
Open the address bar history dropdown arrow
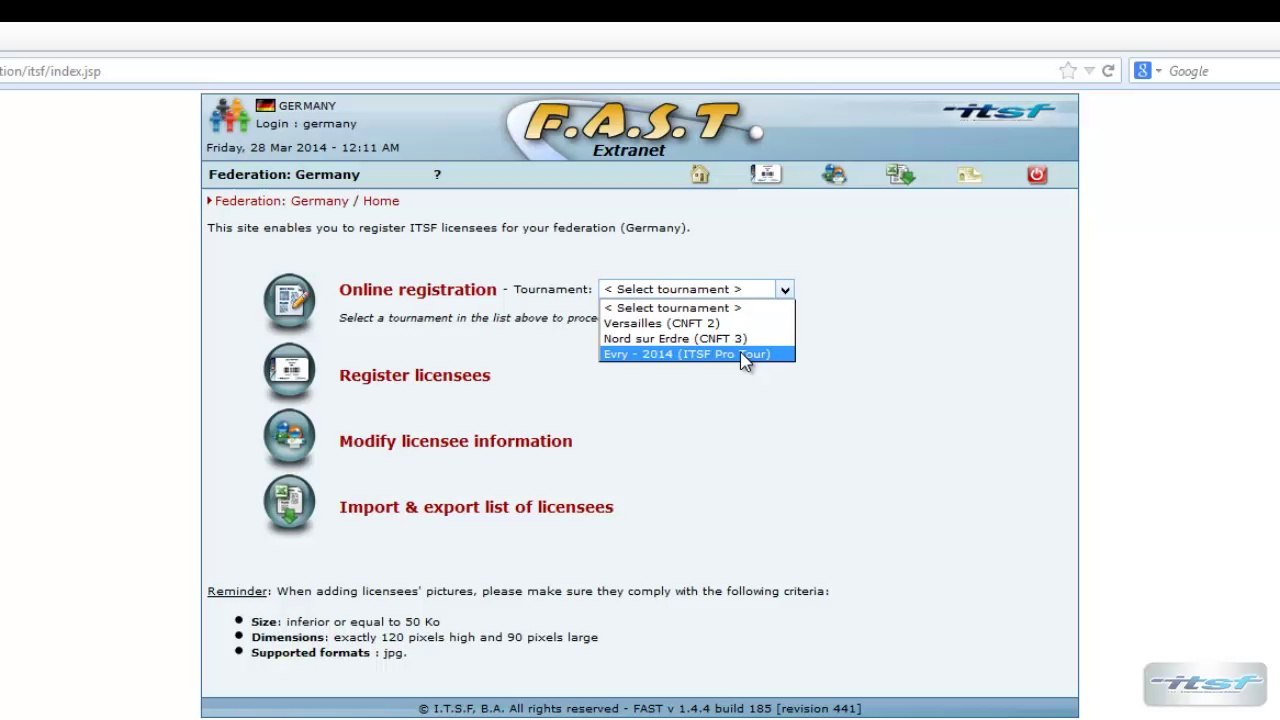click(x=1089, y=71)
